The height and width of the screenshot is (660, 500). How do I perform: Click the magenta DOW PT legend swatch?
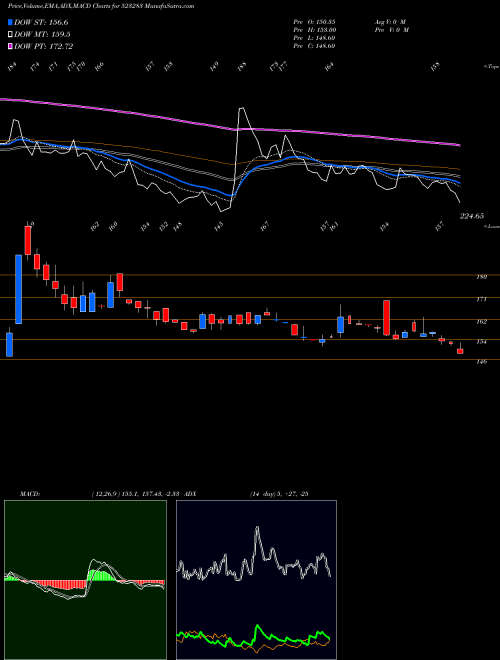coord(10,46)
